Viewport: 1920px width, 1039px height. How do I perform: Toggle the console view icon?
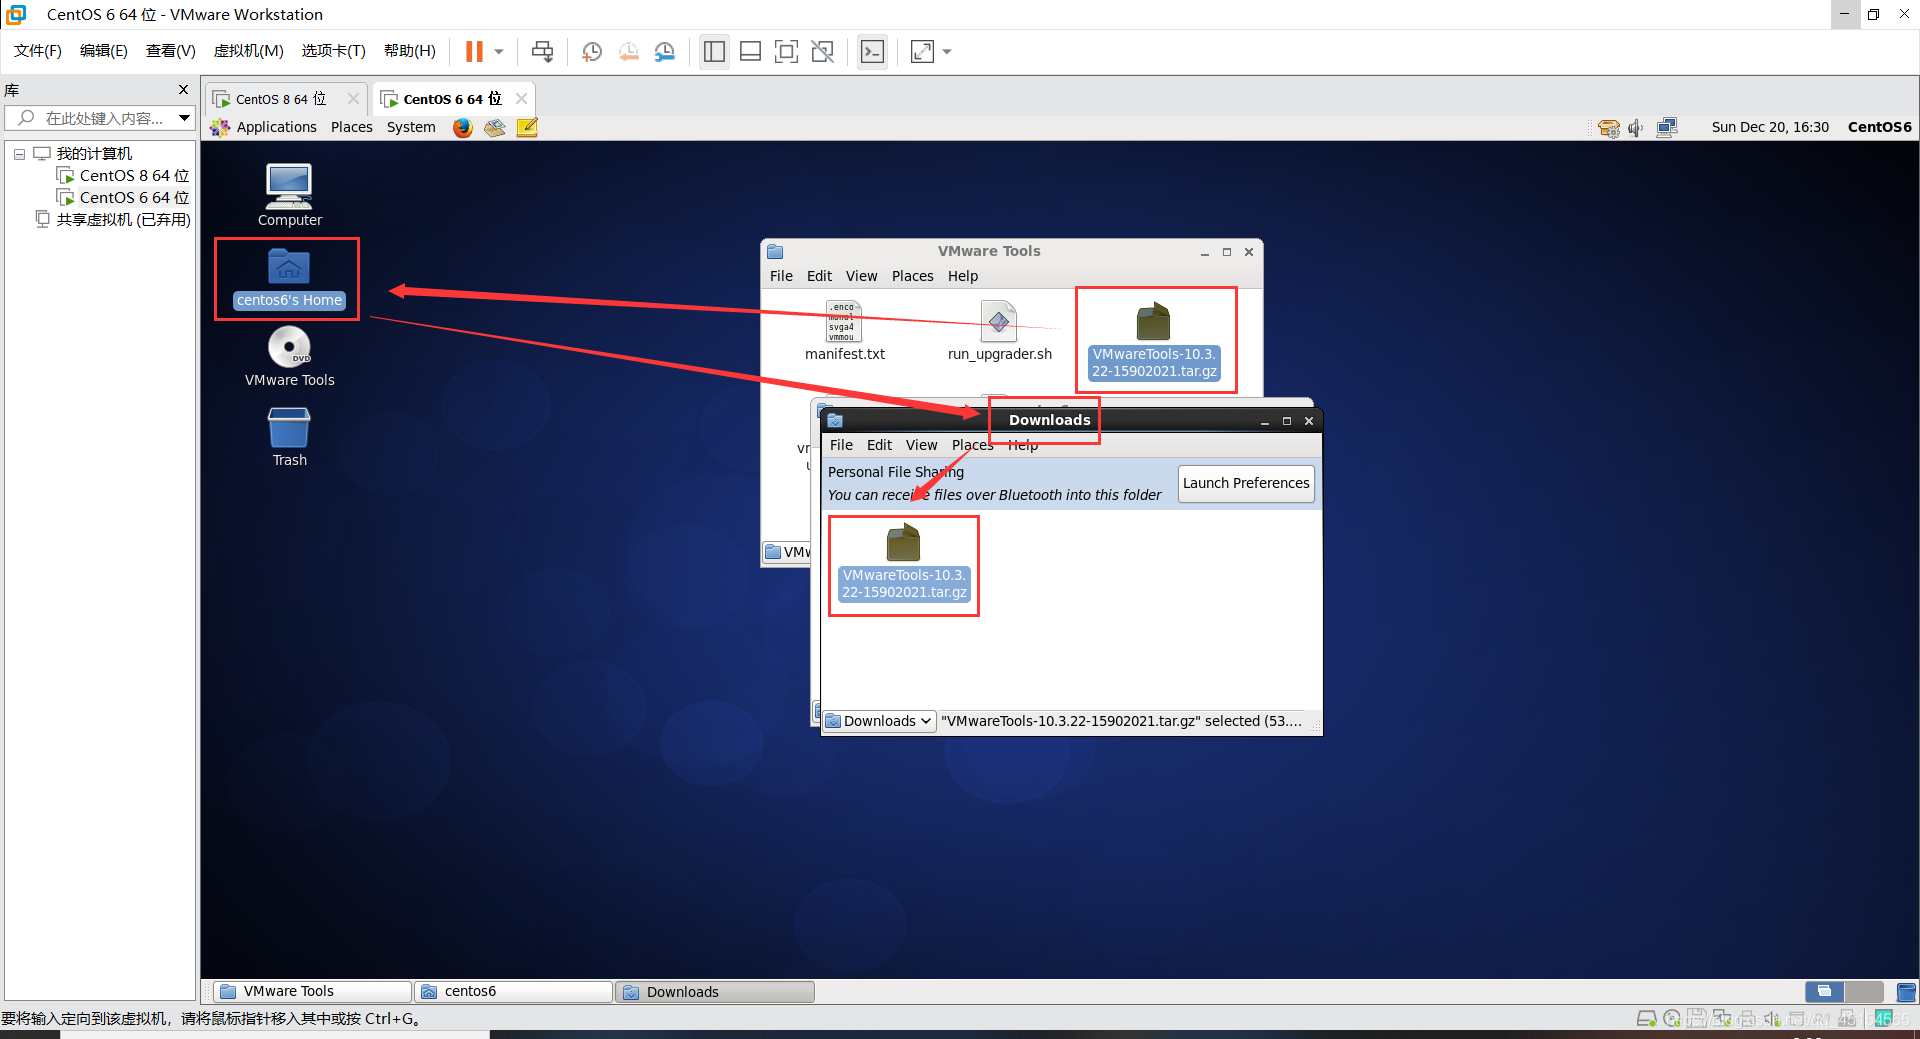click(x=873, y=52)
